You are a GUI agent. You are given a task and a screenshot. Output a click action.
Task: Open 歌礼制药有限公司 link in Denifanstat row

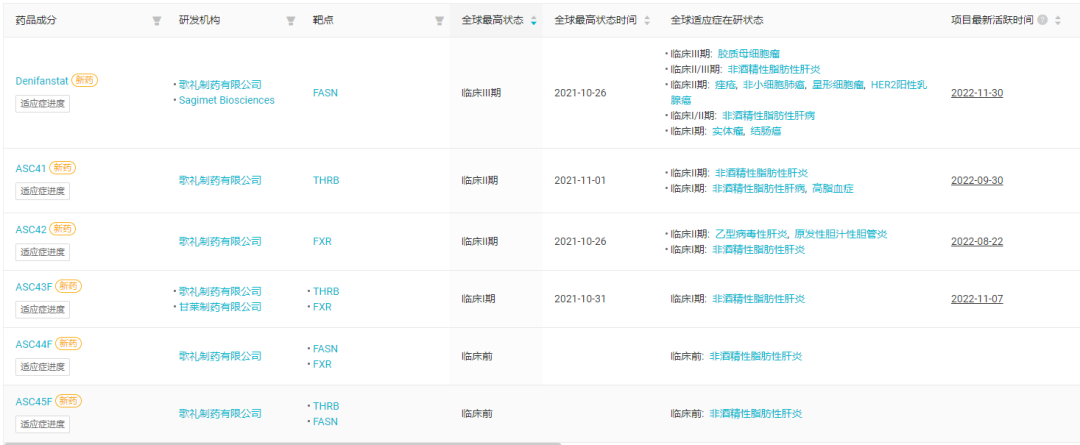[x=220, y=85]
